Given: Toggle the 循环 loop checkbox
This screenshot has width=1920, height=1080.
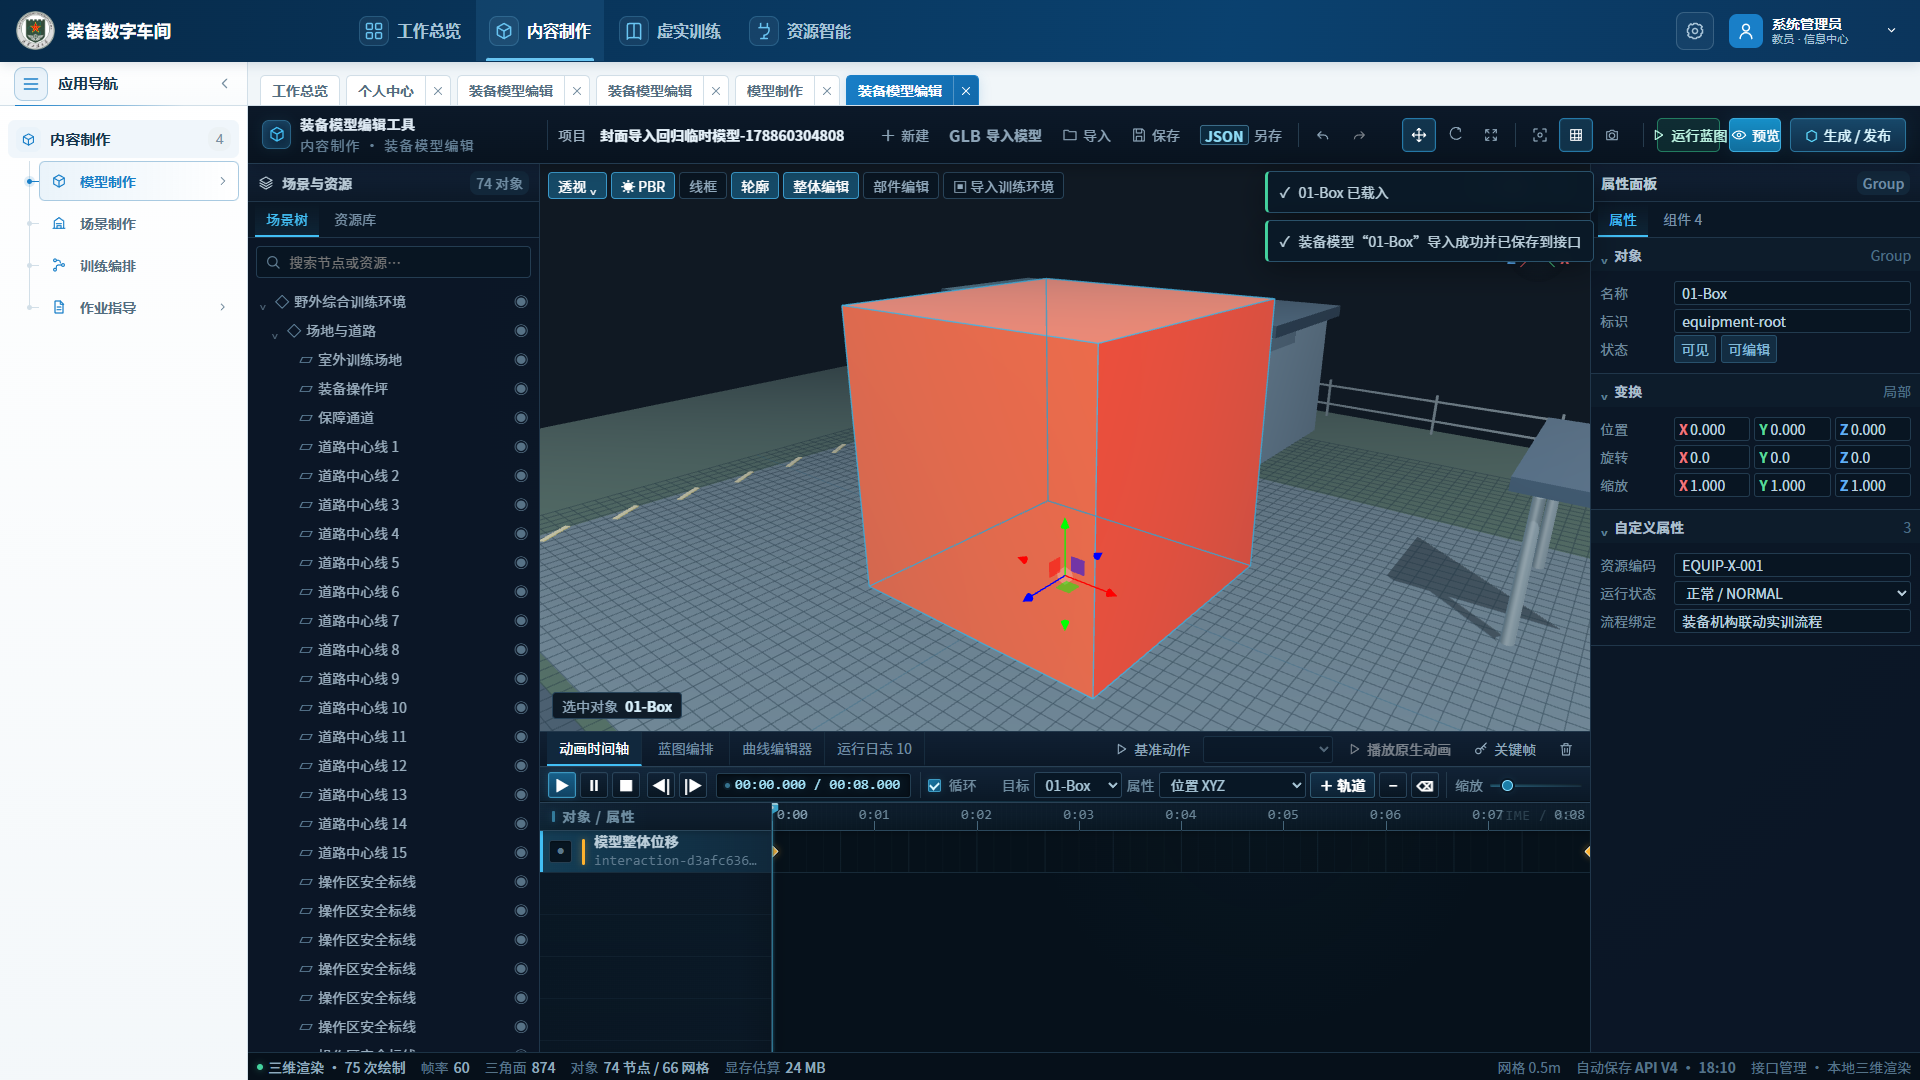Looking at the screenshot, I should click(934, 786).
